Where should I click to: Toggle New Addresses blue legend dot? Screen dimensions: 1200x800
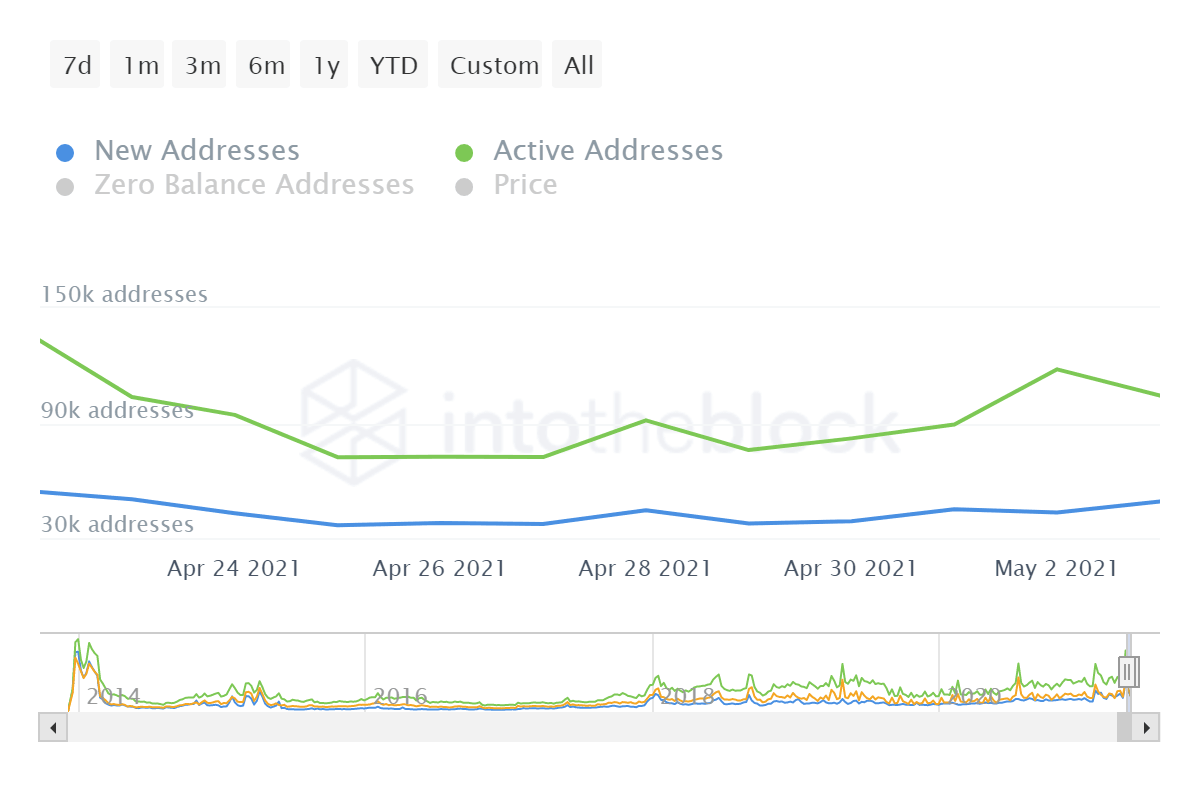(x=65, y=153)
